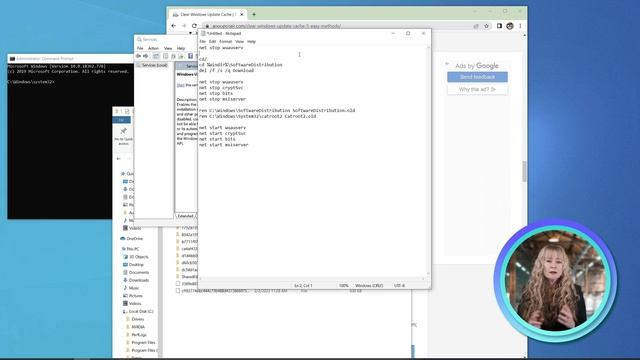Open Notepad View menu
Image resolution: width=640 pixels, height=360 pixels.
click(x=239, y=42)
